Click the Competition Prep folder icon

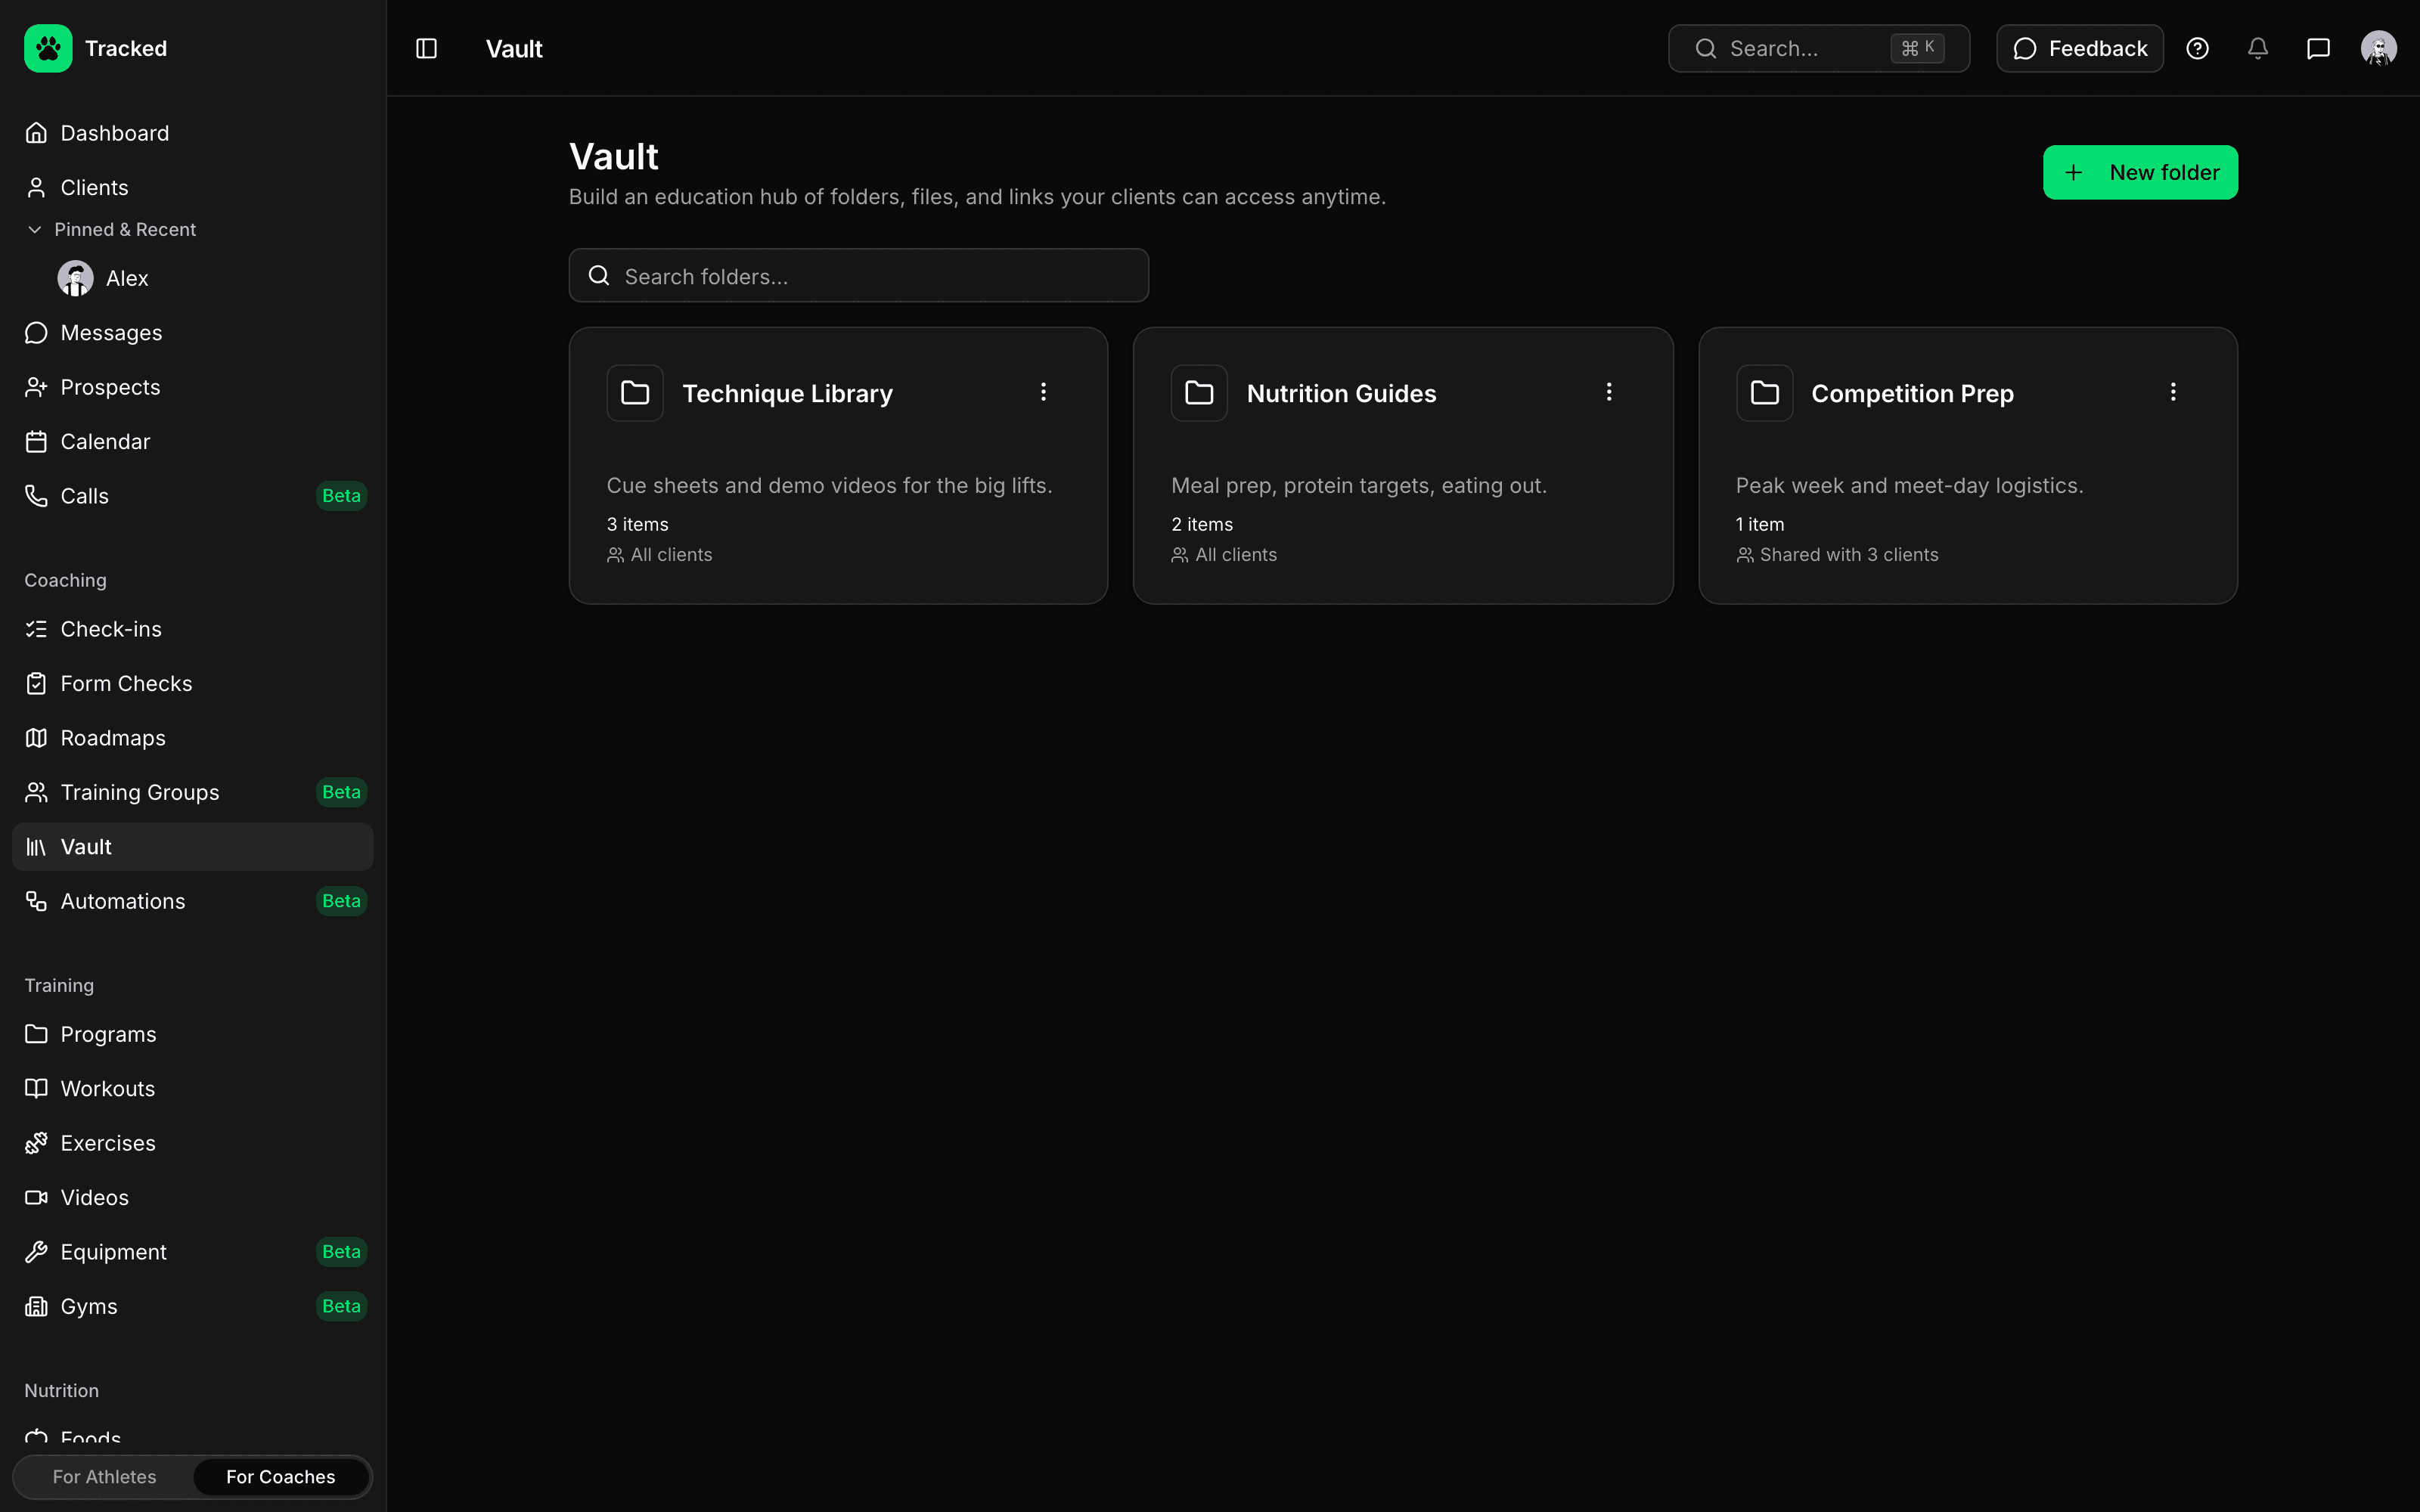click(x=1764, y=393)
